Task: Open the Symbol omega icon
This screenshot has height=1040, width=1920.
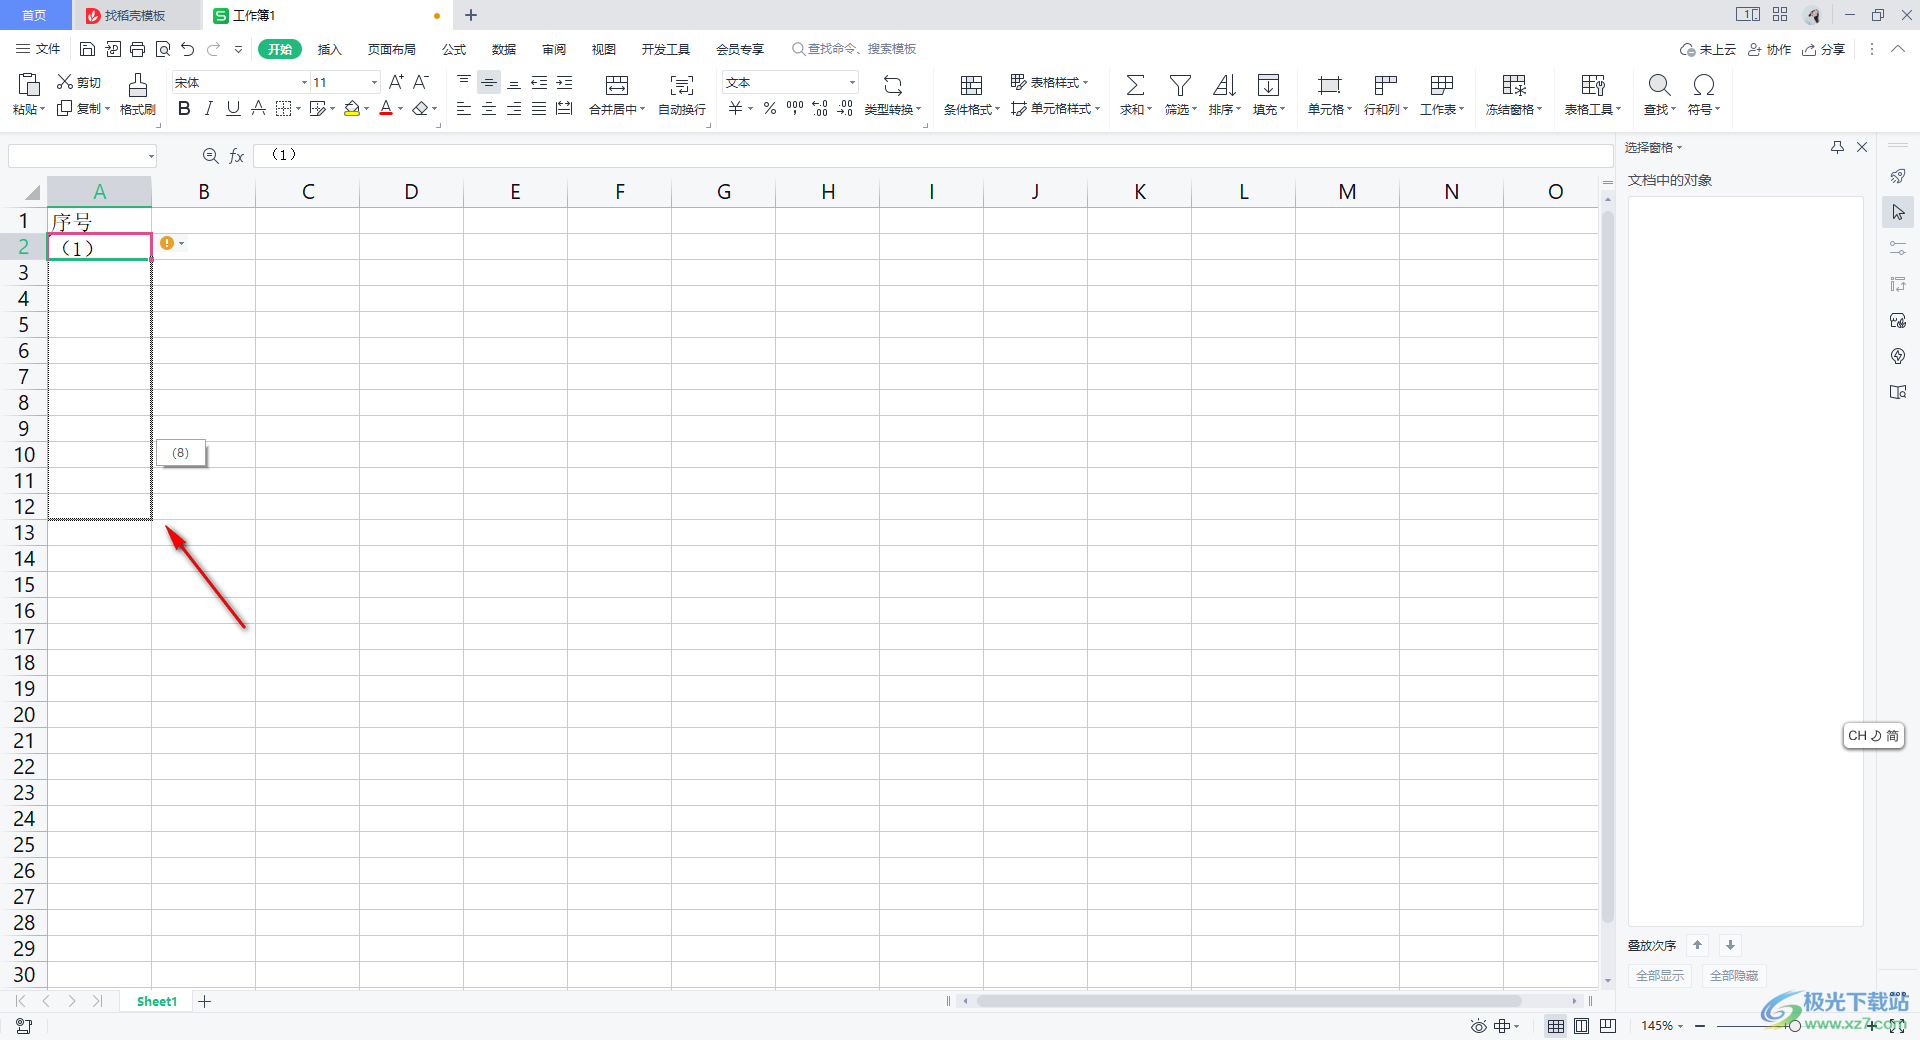Action: pos(1704,84)
